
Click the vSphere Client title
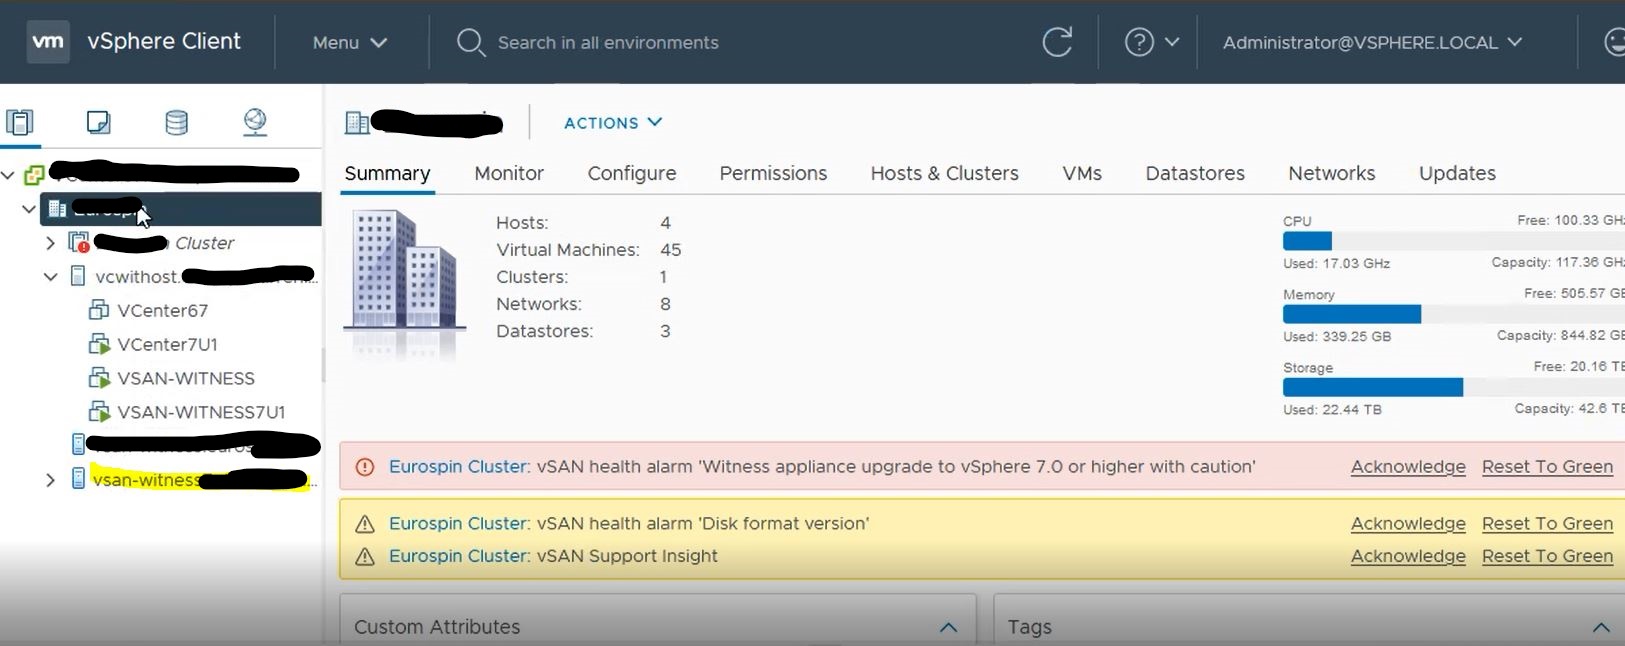[164, 41]
